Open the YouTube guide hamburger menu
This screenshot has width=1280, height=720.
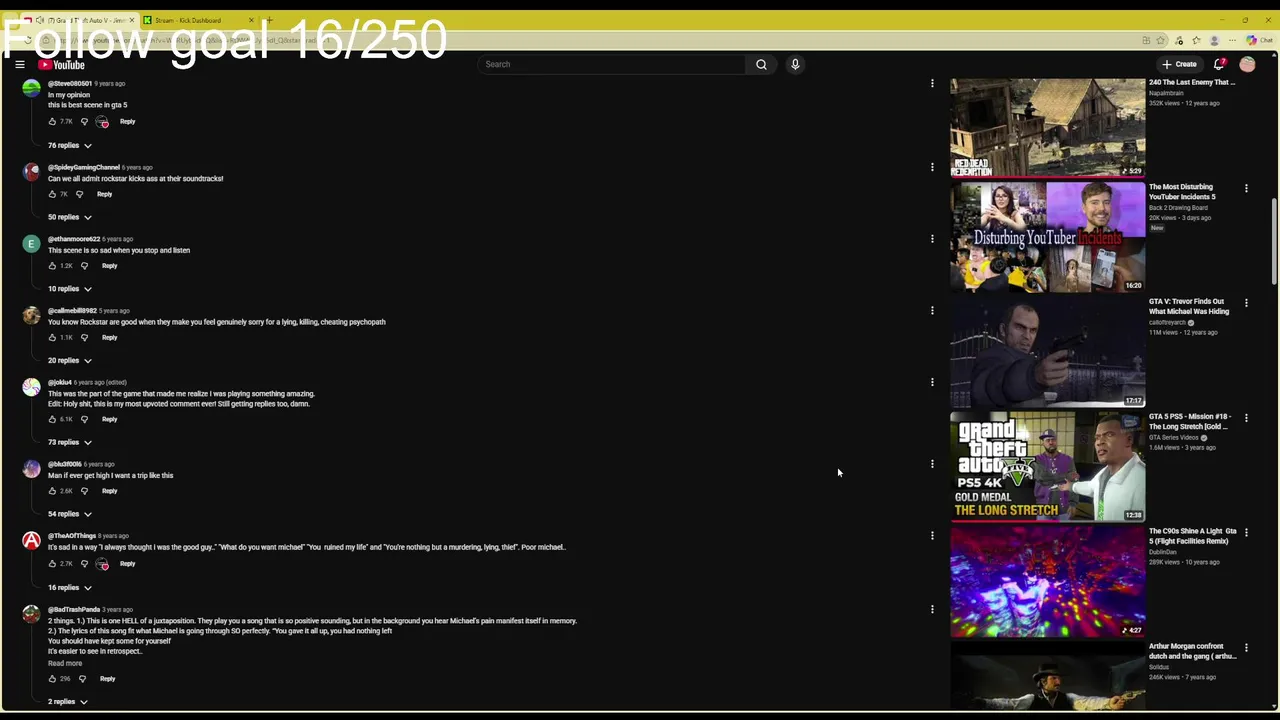pyautogui.click(x=19, y=64)
